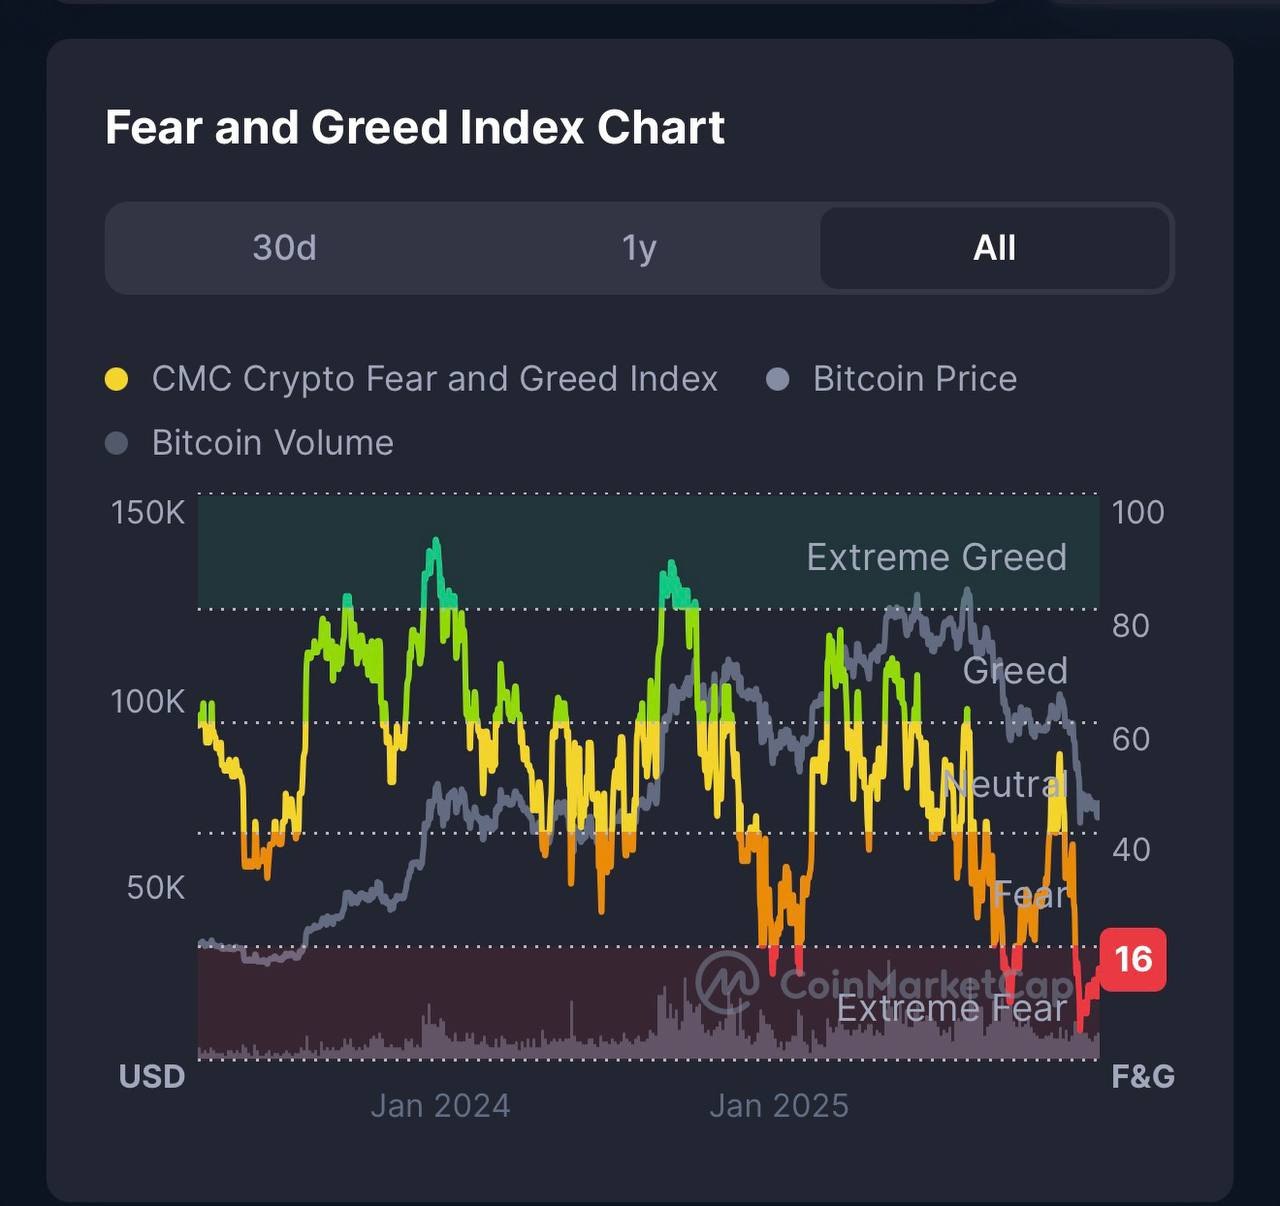This screenshot has height=1206, width=1280.
Task: Click the Jan 2024 axis label
Action: tap(440, 1105)
